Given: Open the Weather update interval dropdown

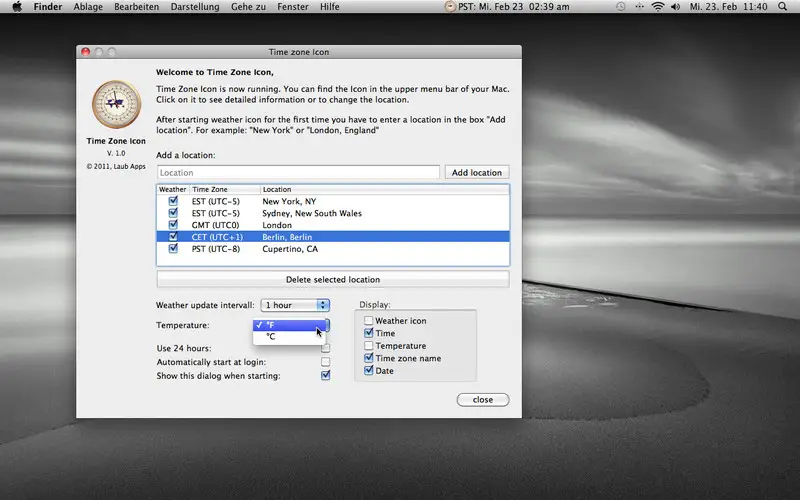Looking at the screenshot, I should 295,305.
